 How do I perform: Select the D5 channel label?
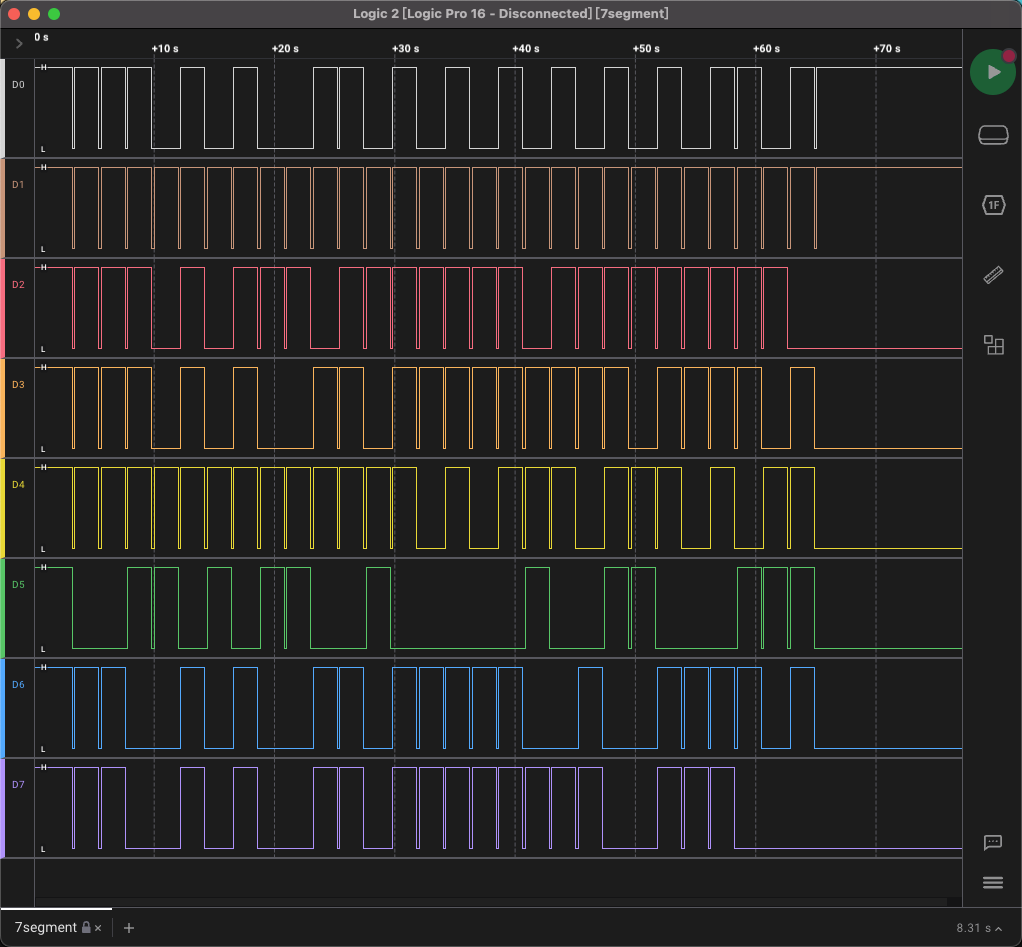pos(18,585)
